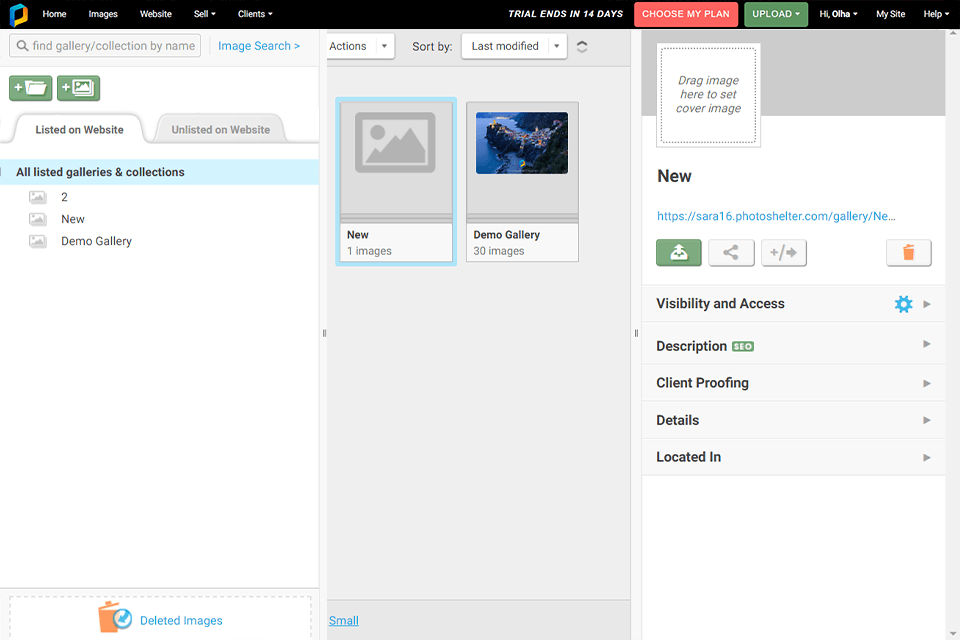Switch to Unlisted on Website tab
Screen dimensions: 960x640
pos(220,129)
